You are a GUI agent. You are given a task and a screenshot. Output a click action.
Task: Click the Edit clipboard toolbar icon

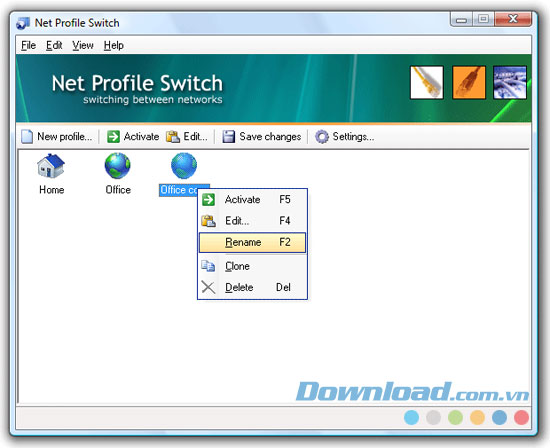click(173, 136)
